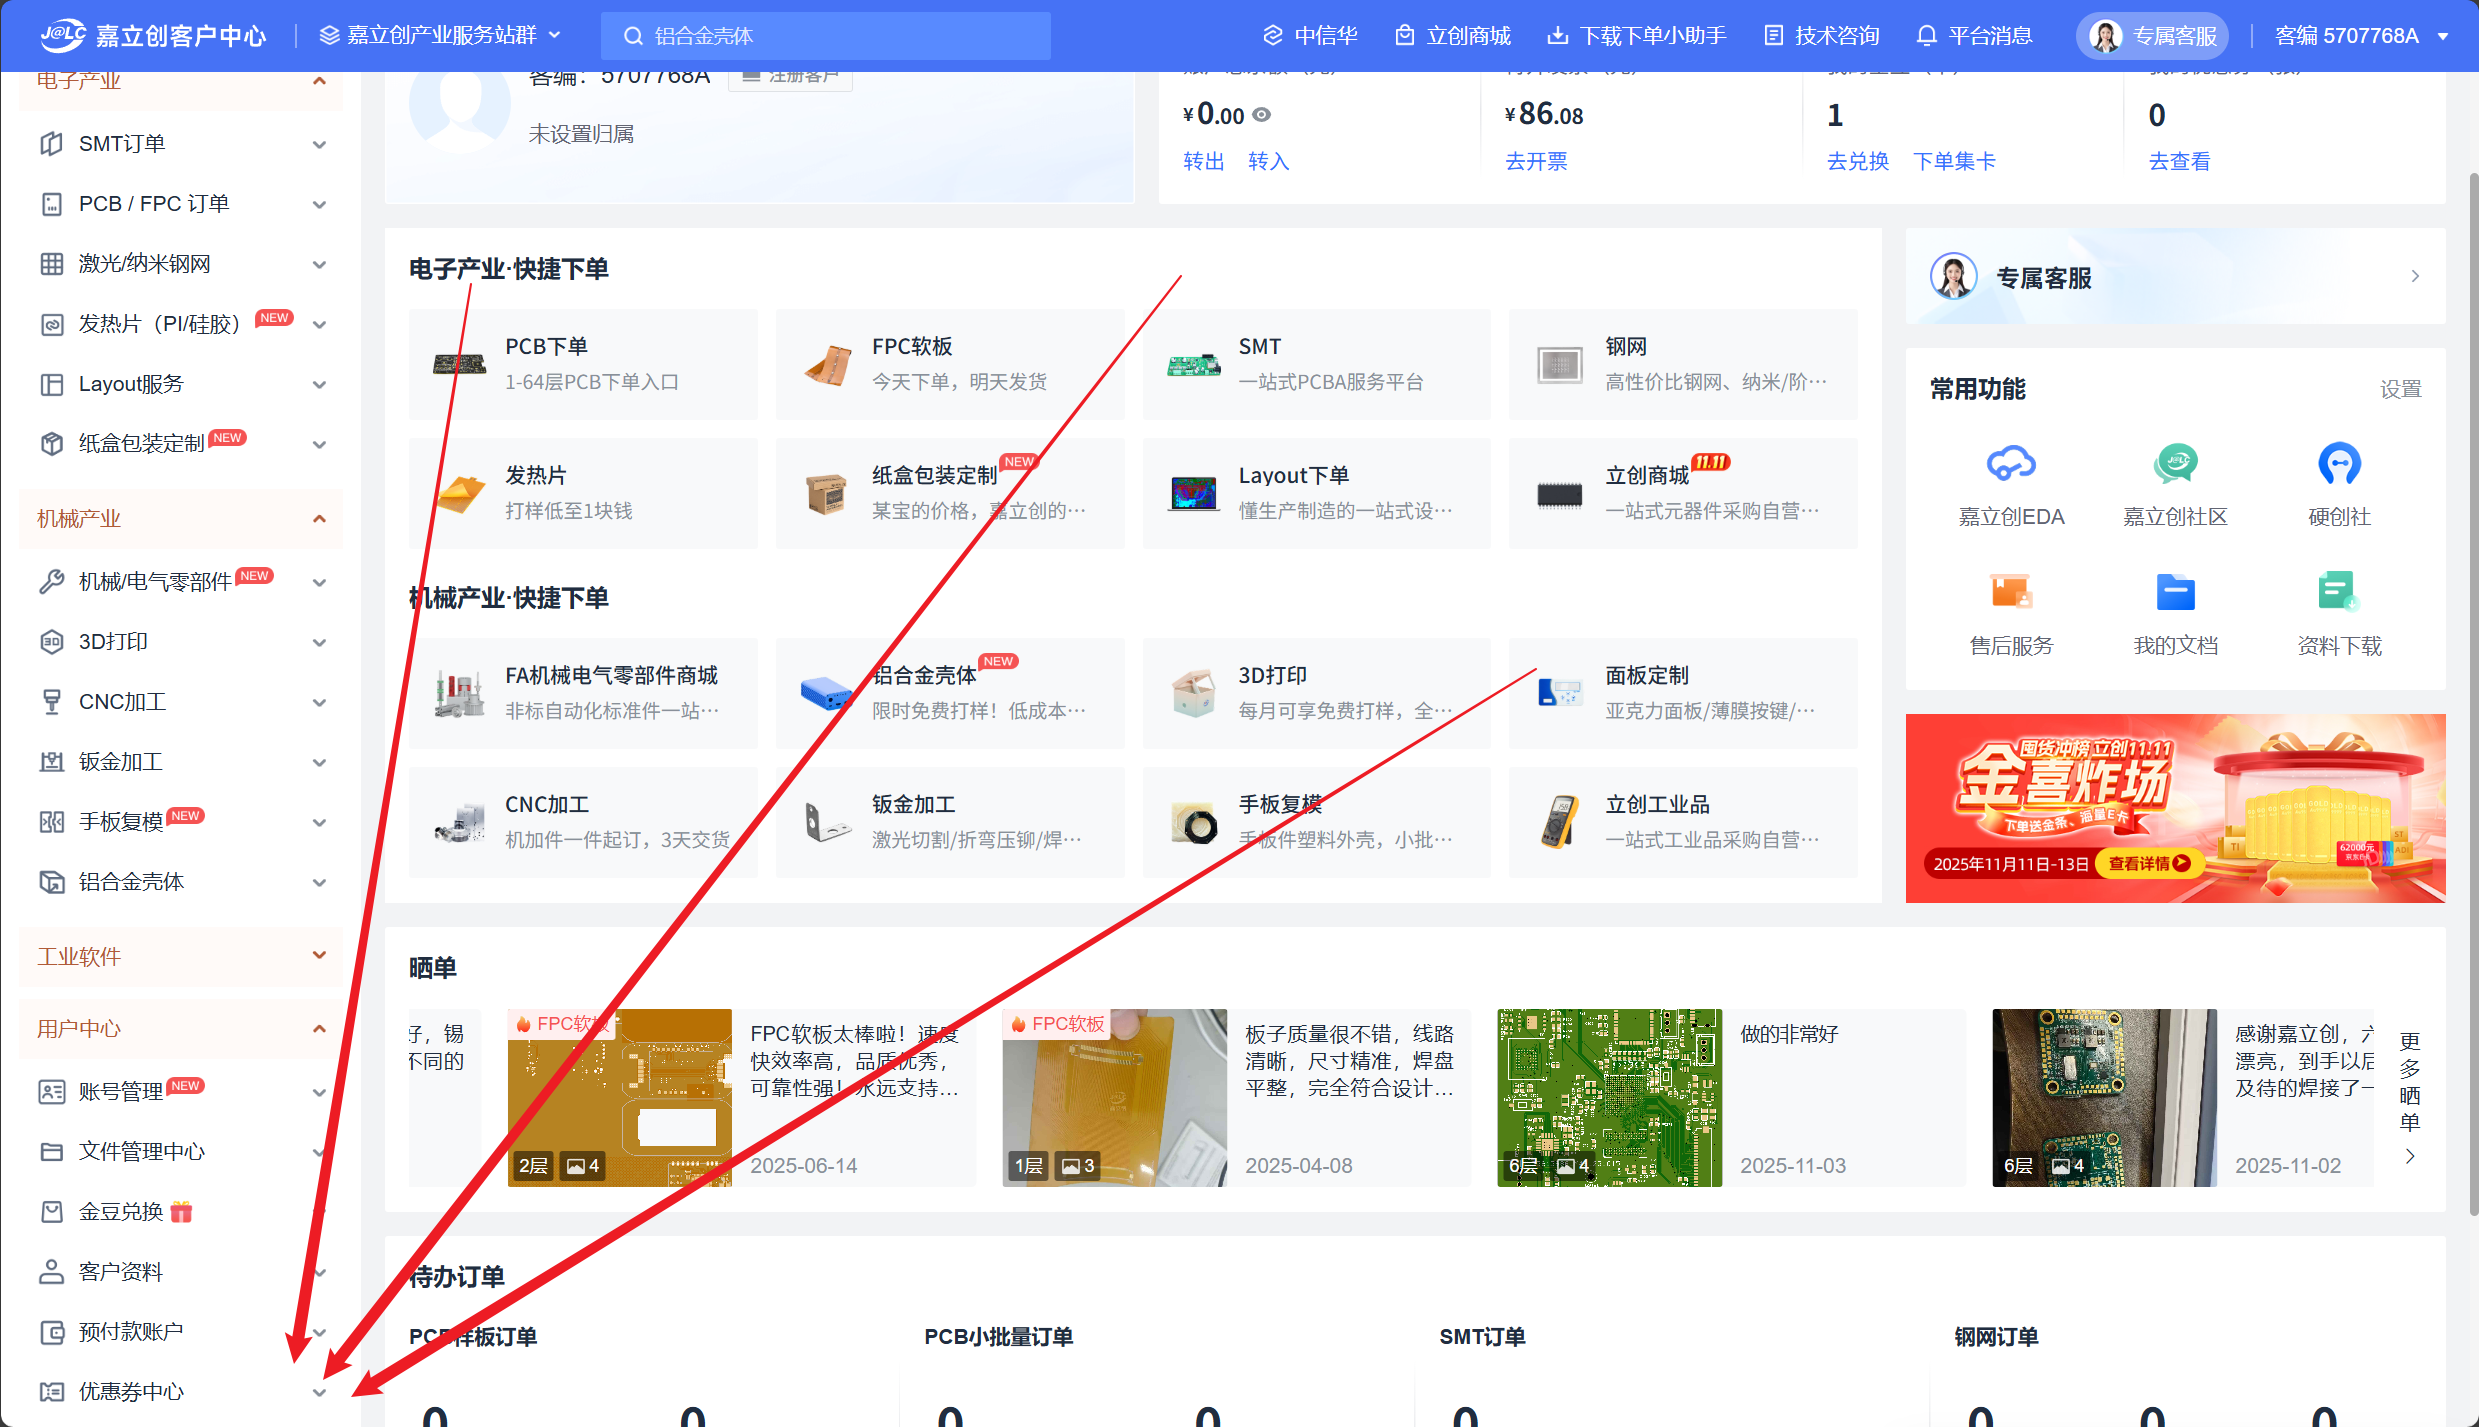Open 资料下载 icon

coord(2338,592)
